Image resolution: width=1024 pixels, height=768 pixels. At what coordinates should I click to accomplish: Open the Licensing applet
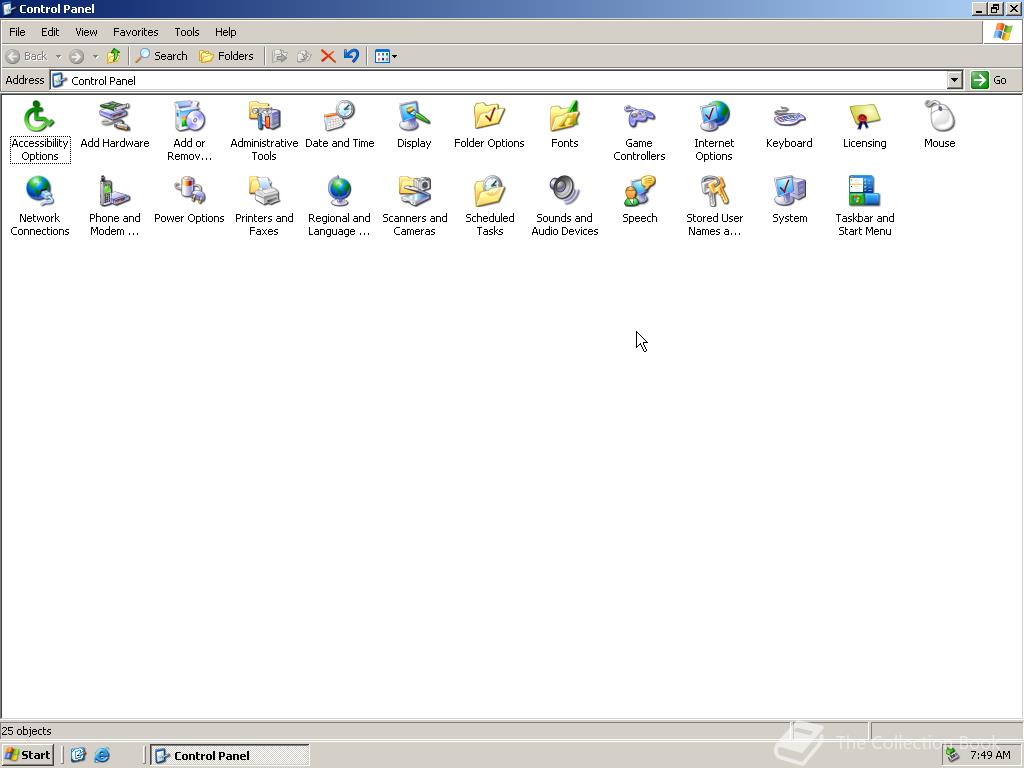[865, 125]
